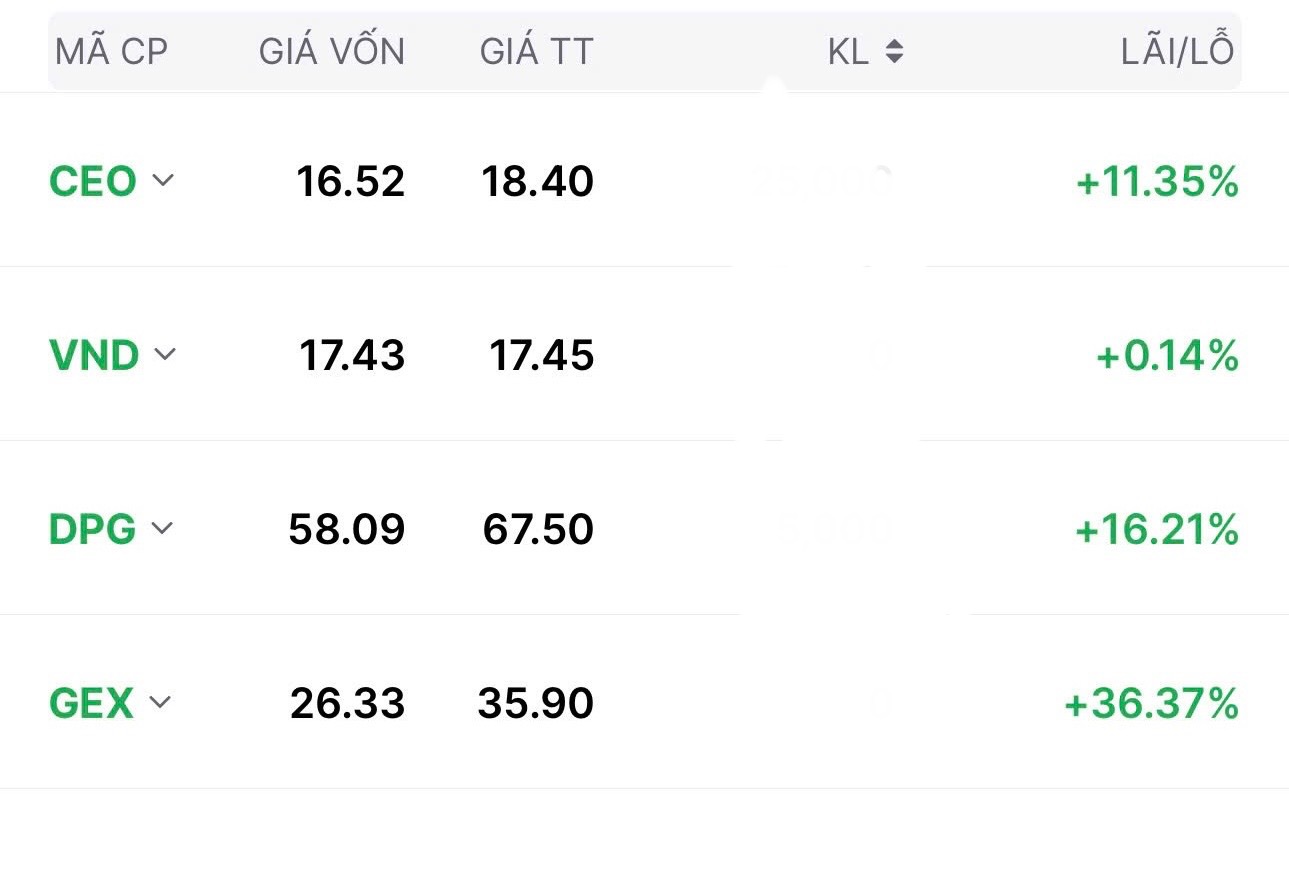
Task: Expand the CEO stock chevron
Action: click(x=163, y=181)
